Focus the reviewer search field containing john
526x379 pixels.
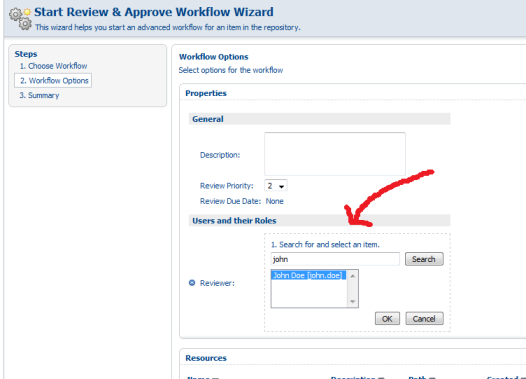(x=335, y=259)
